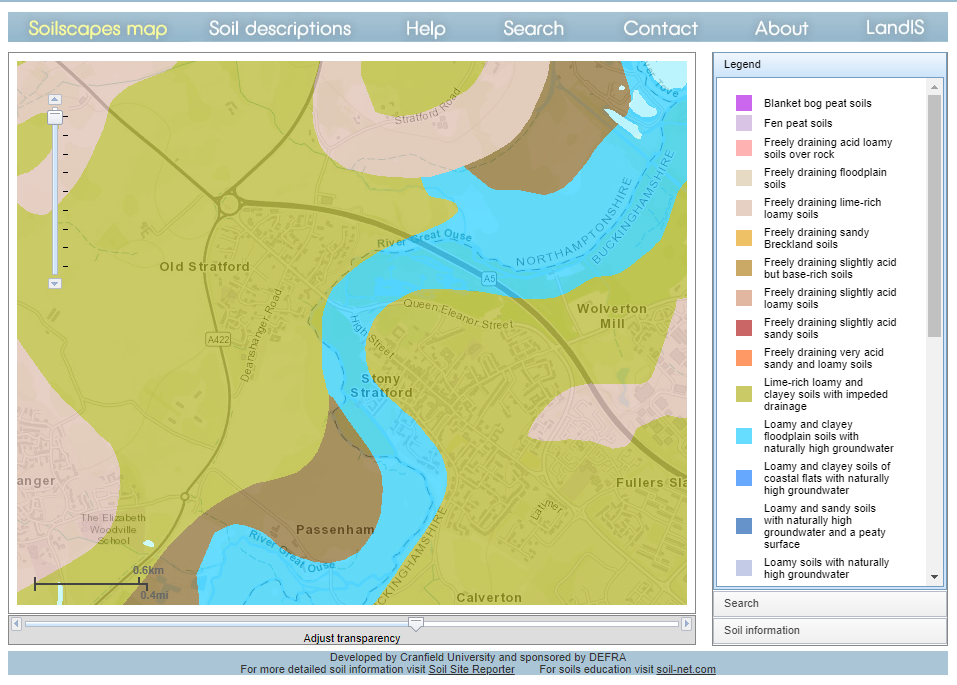Click the Blanket bog peat soils swatch
The image size is (957, 685).
(x=744, y=103)
